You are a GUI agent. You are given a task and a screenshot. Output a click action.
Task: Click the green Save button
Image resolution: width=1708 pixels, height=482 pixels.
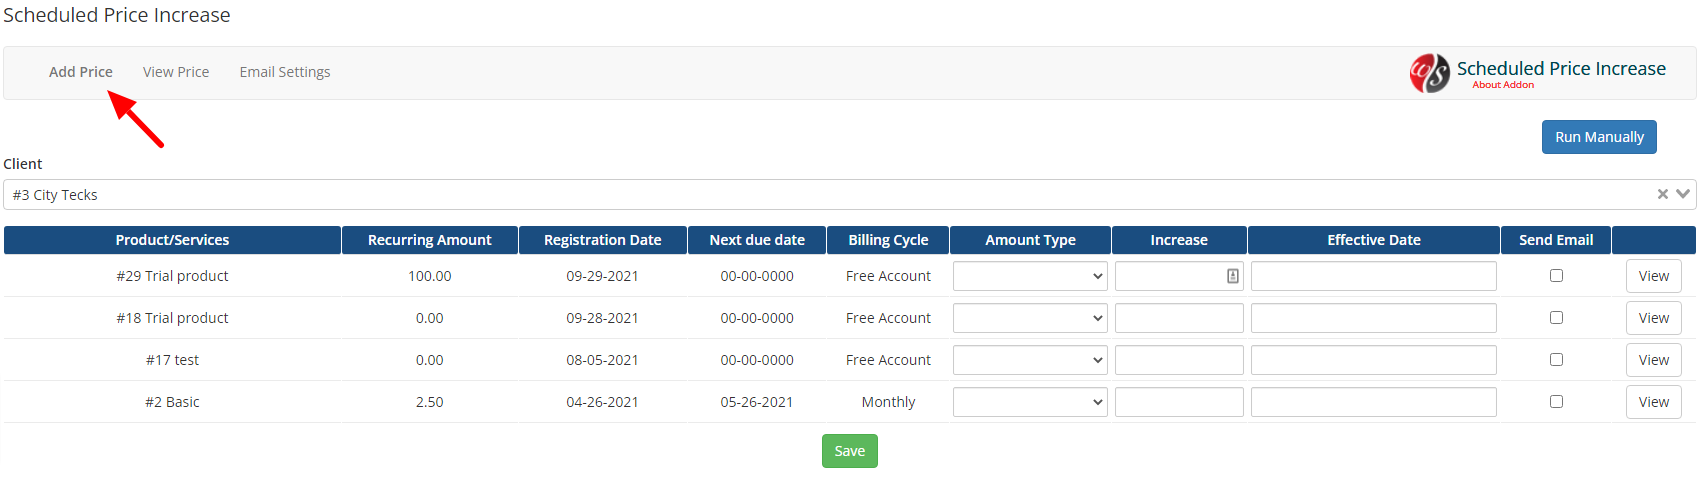pos(850,451)
